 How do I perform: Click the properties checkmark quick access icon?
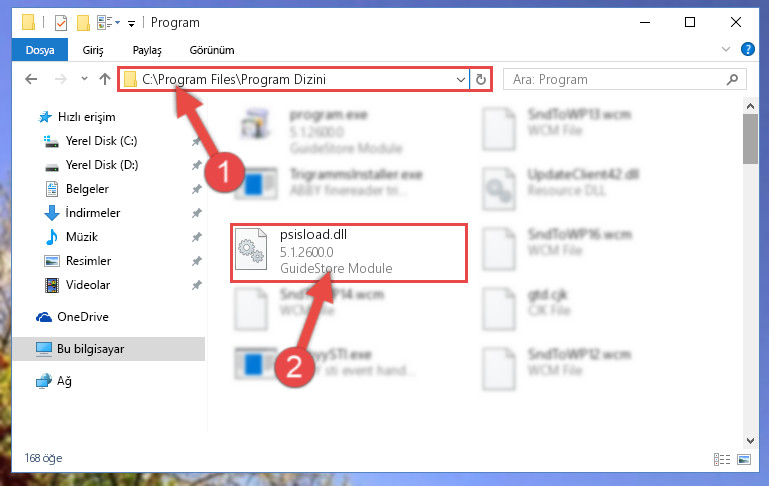coord(61,23)
